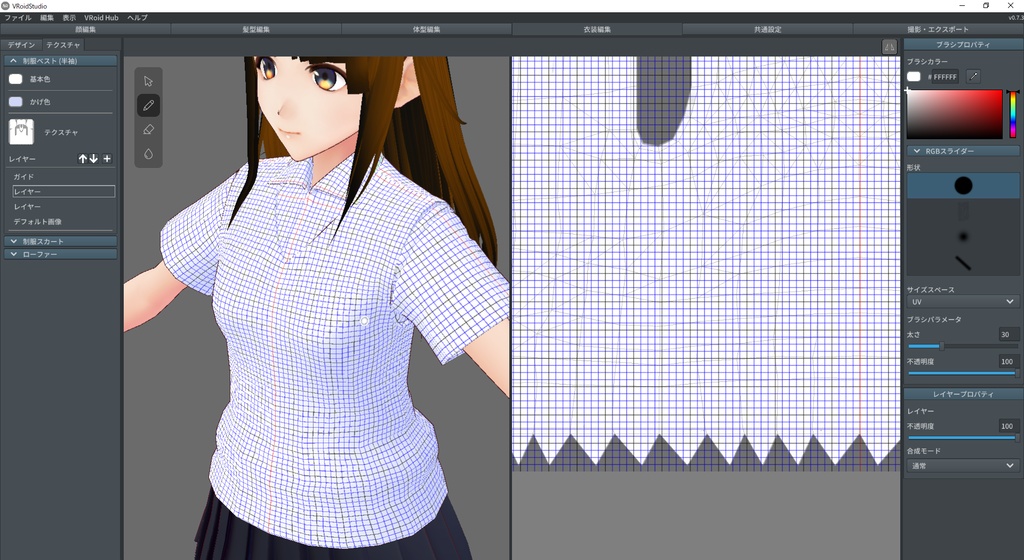Adjust the 太さ brush size slider
This screenshot has width=1024, height=560.
(x=962, y=346)
